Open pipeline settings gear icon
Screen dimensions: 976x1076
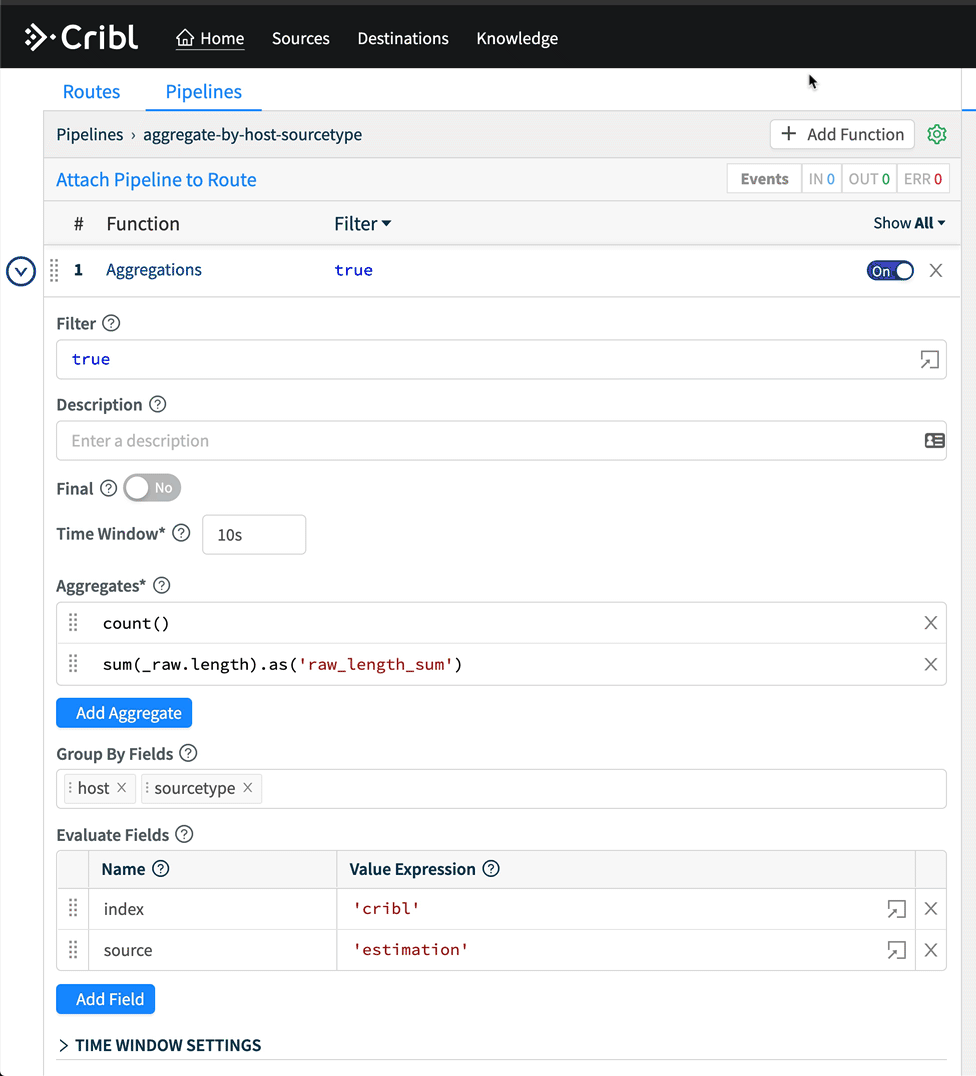(936, 135)
